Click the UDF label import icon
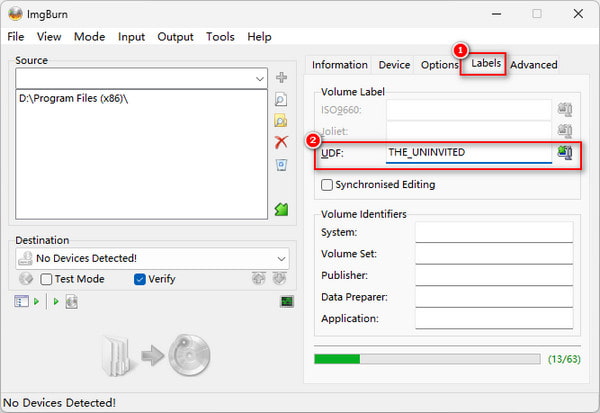This screenshot has width=600, height=413. (x=565, y=153)
